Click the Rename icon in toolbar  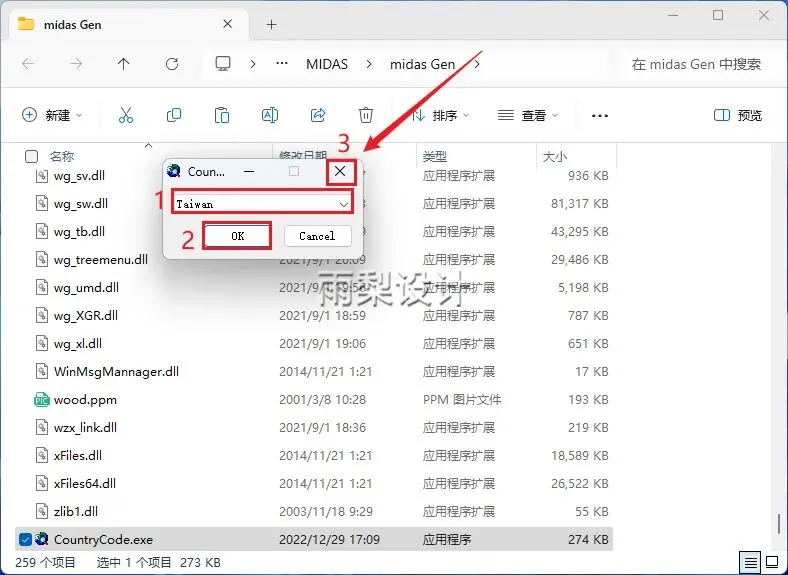[270, 116]
